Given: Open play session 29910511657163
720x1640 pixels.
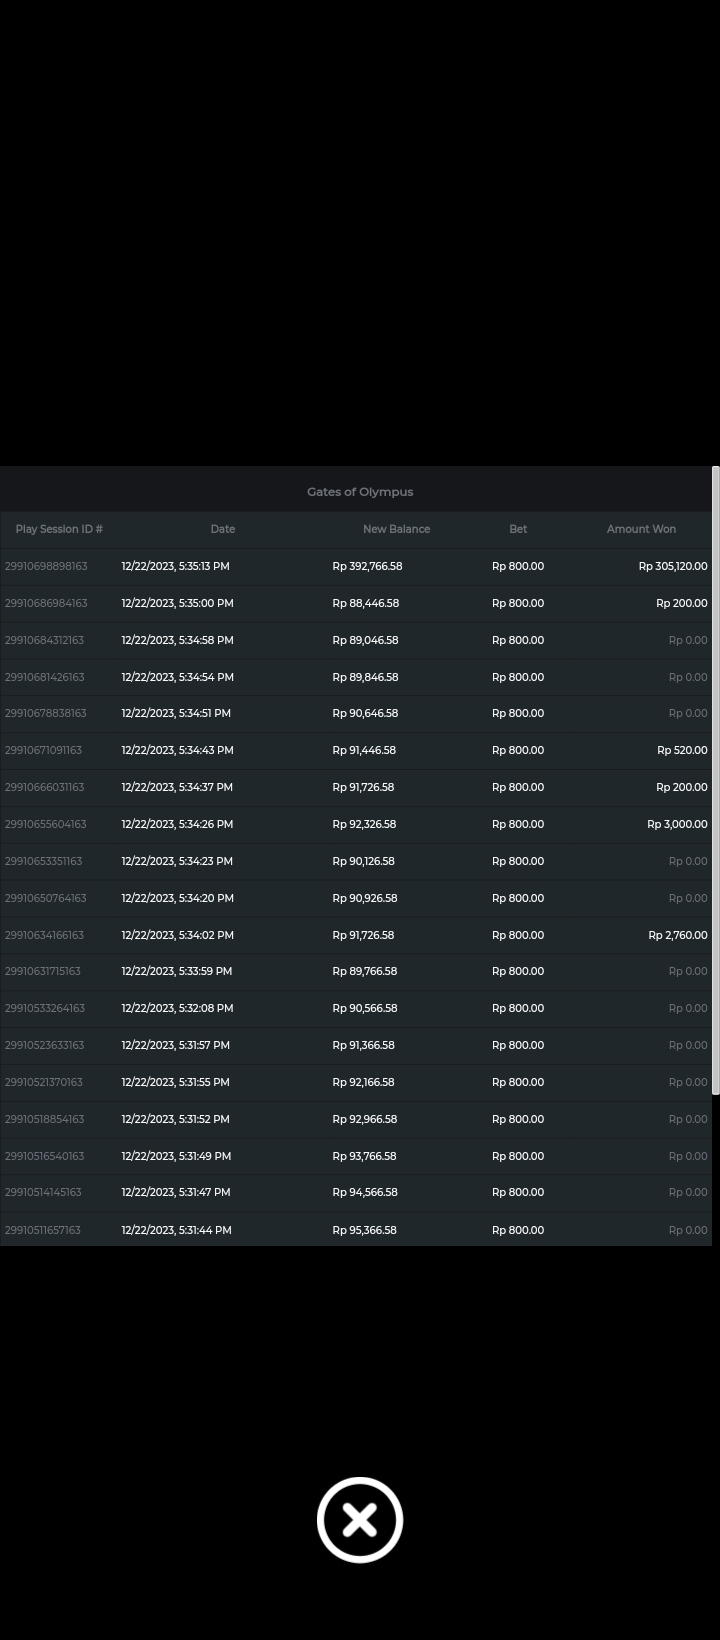Looking at the screenshot, I should (43, 1230).
